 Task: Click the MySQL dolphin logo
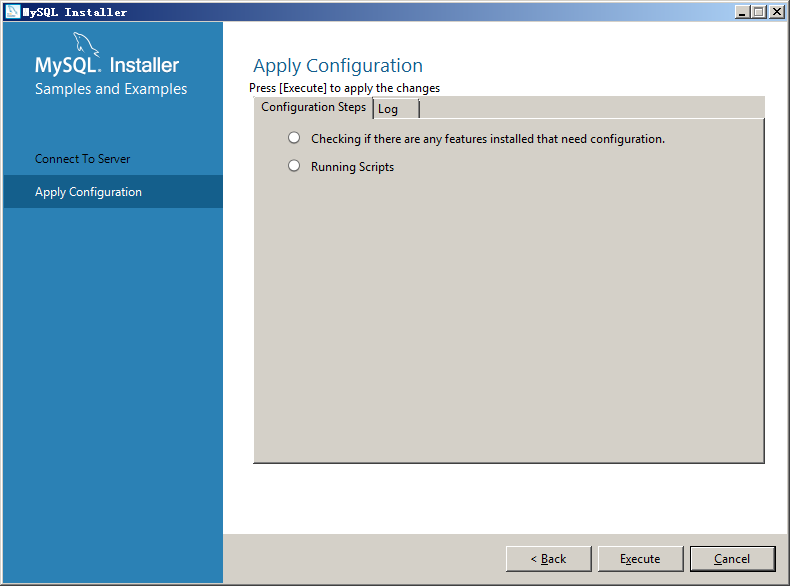(86, 44)
